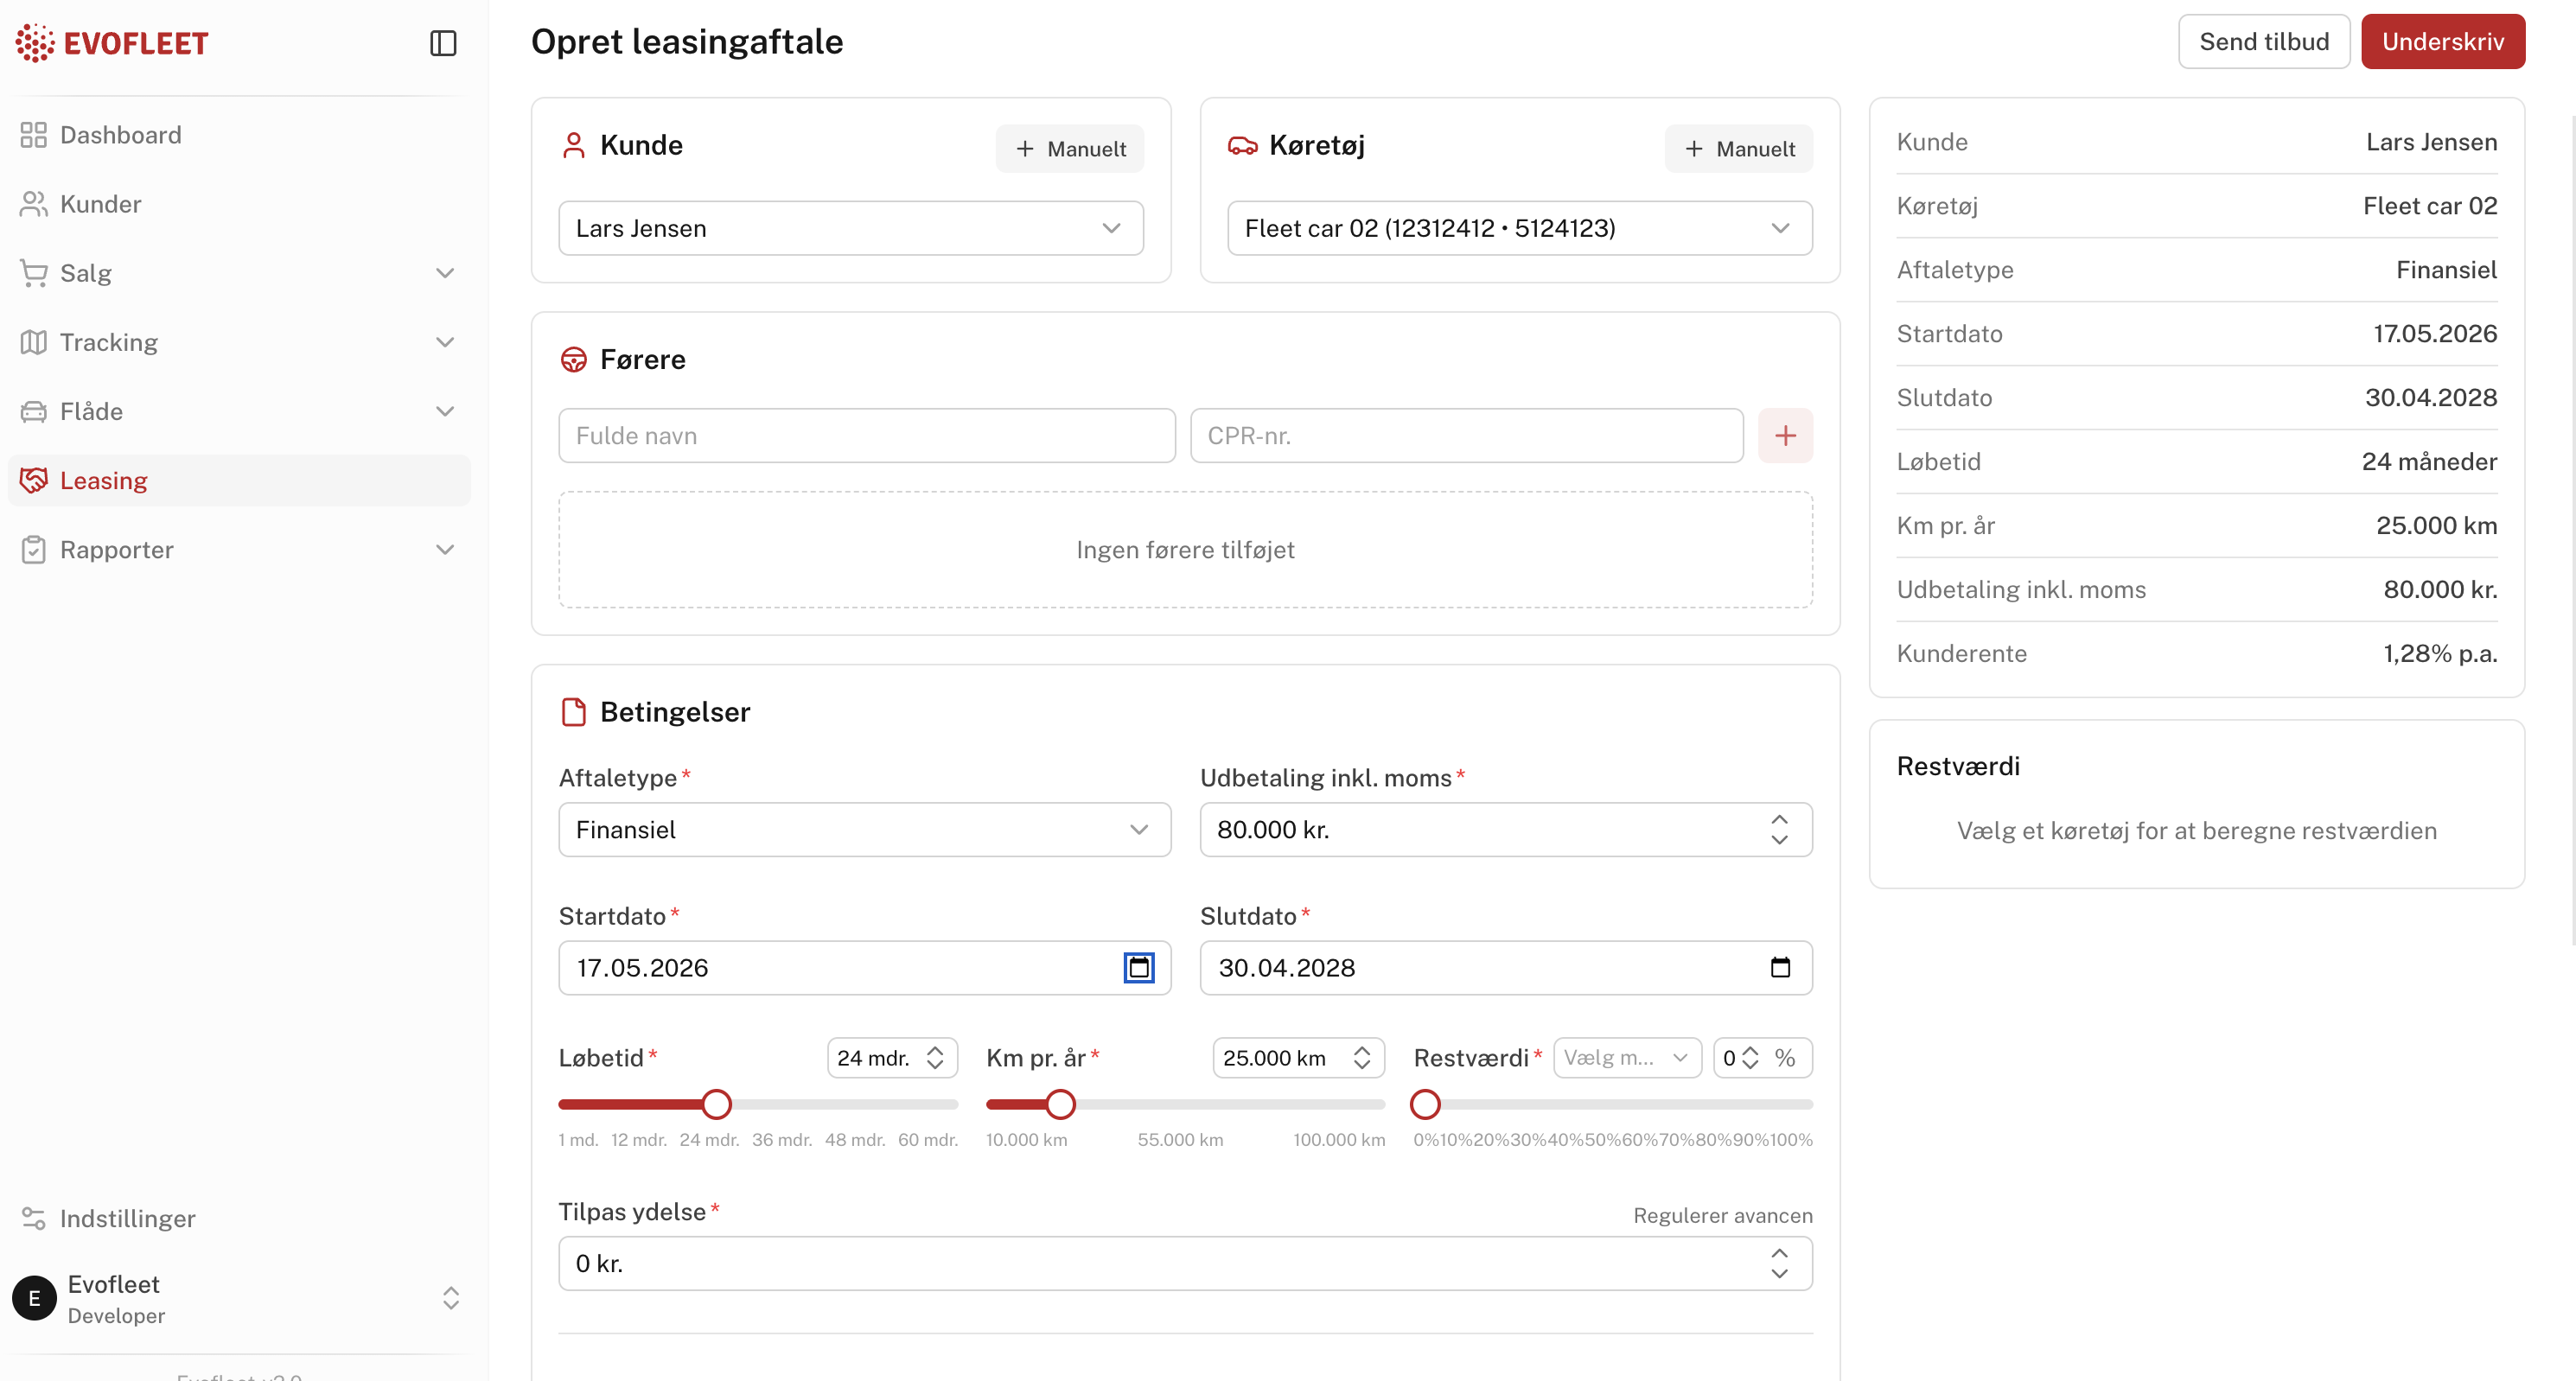Image resolution: width=2576 pixels, height=1381 pixels.
Task: Adjust the Km pr. år stepper arrows
Action: 1362,1058
